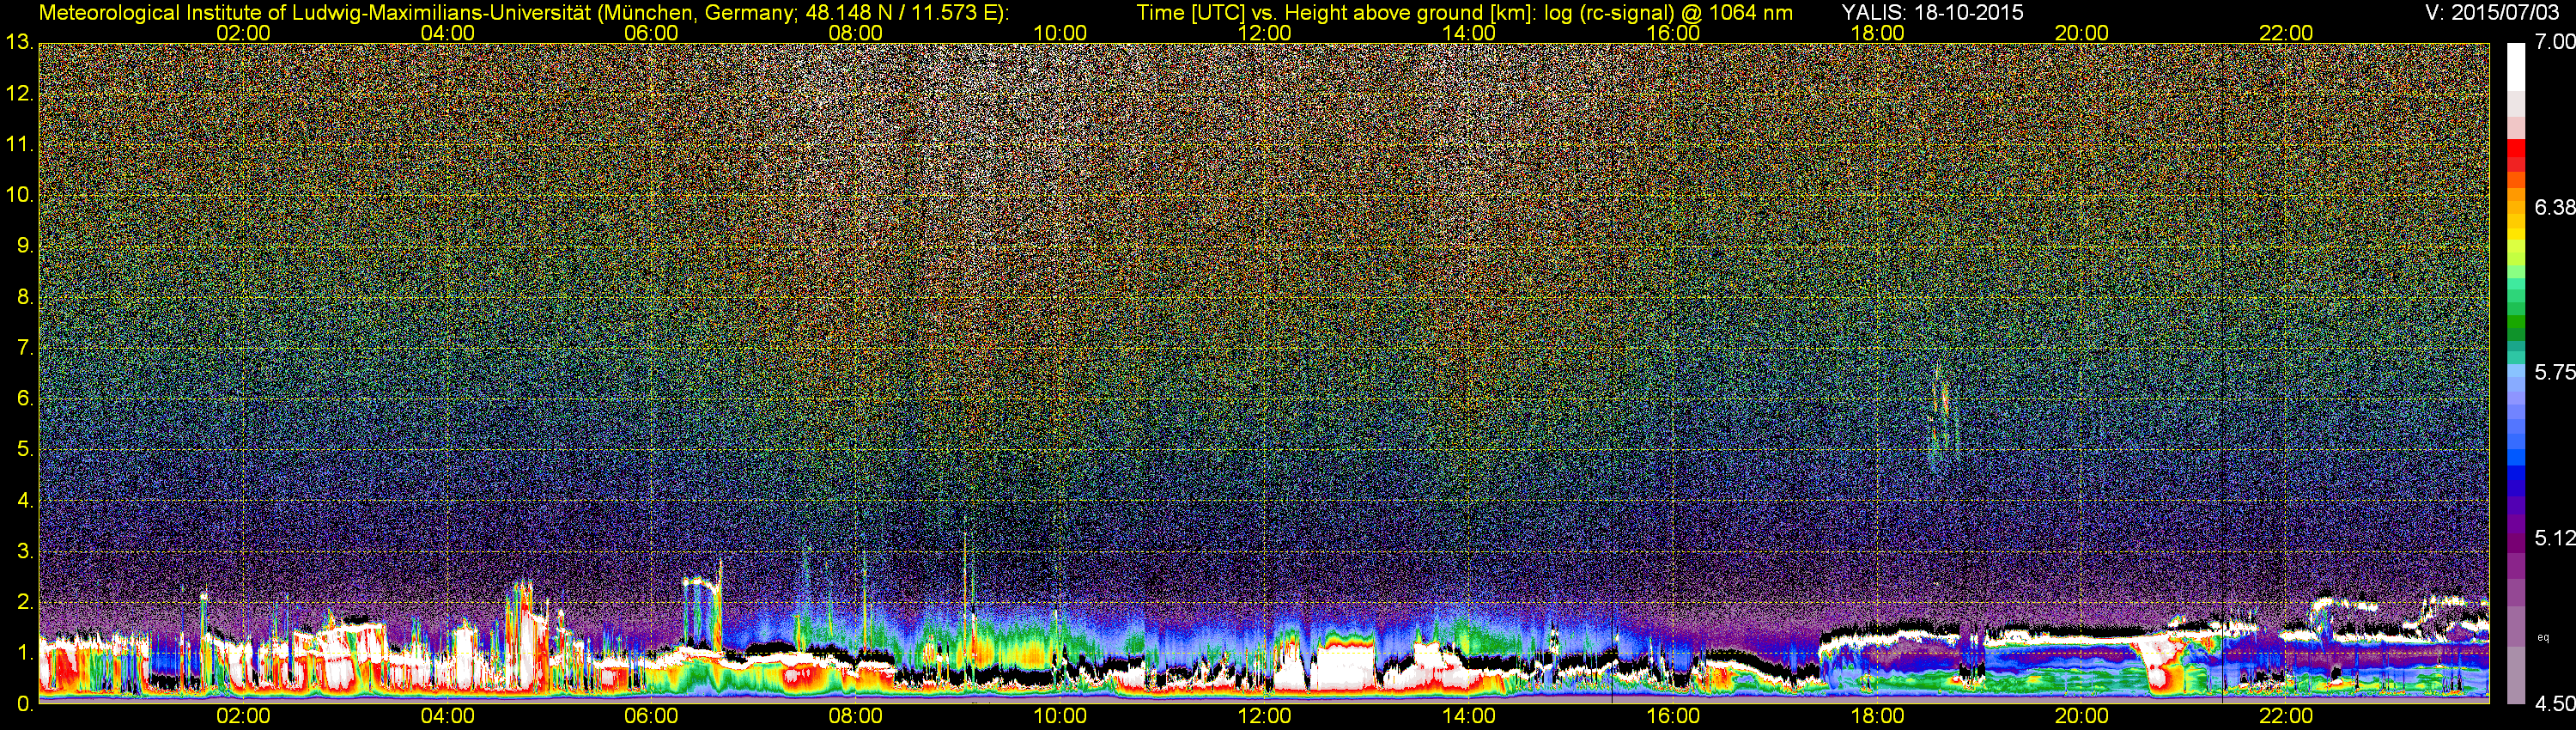Click the height axis label '5.'
Image resolution: width=2576 pixels, height=730 pixels.
(25, 450)
